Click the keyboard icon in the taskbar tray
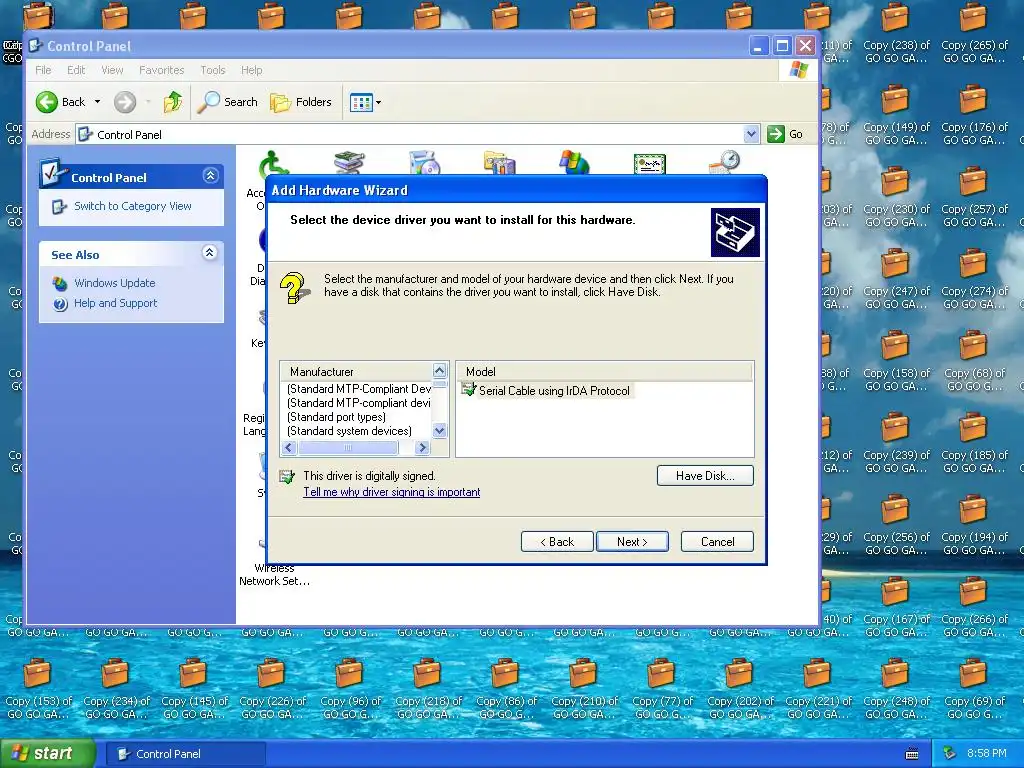1024x768 pixels. (x=912, y=754)
